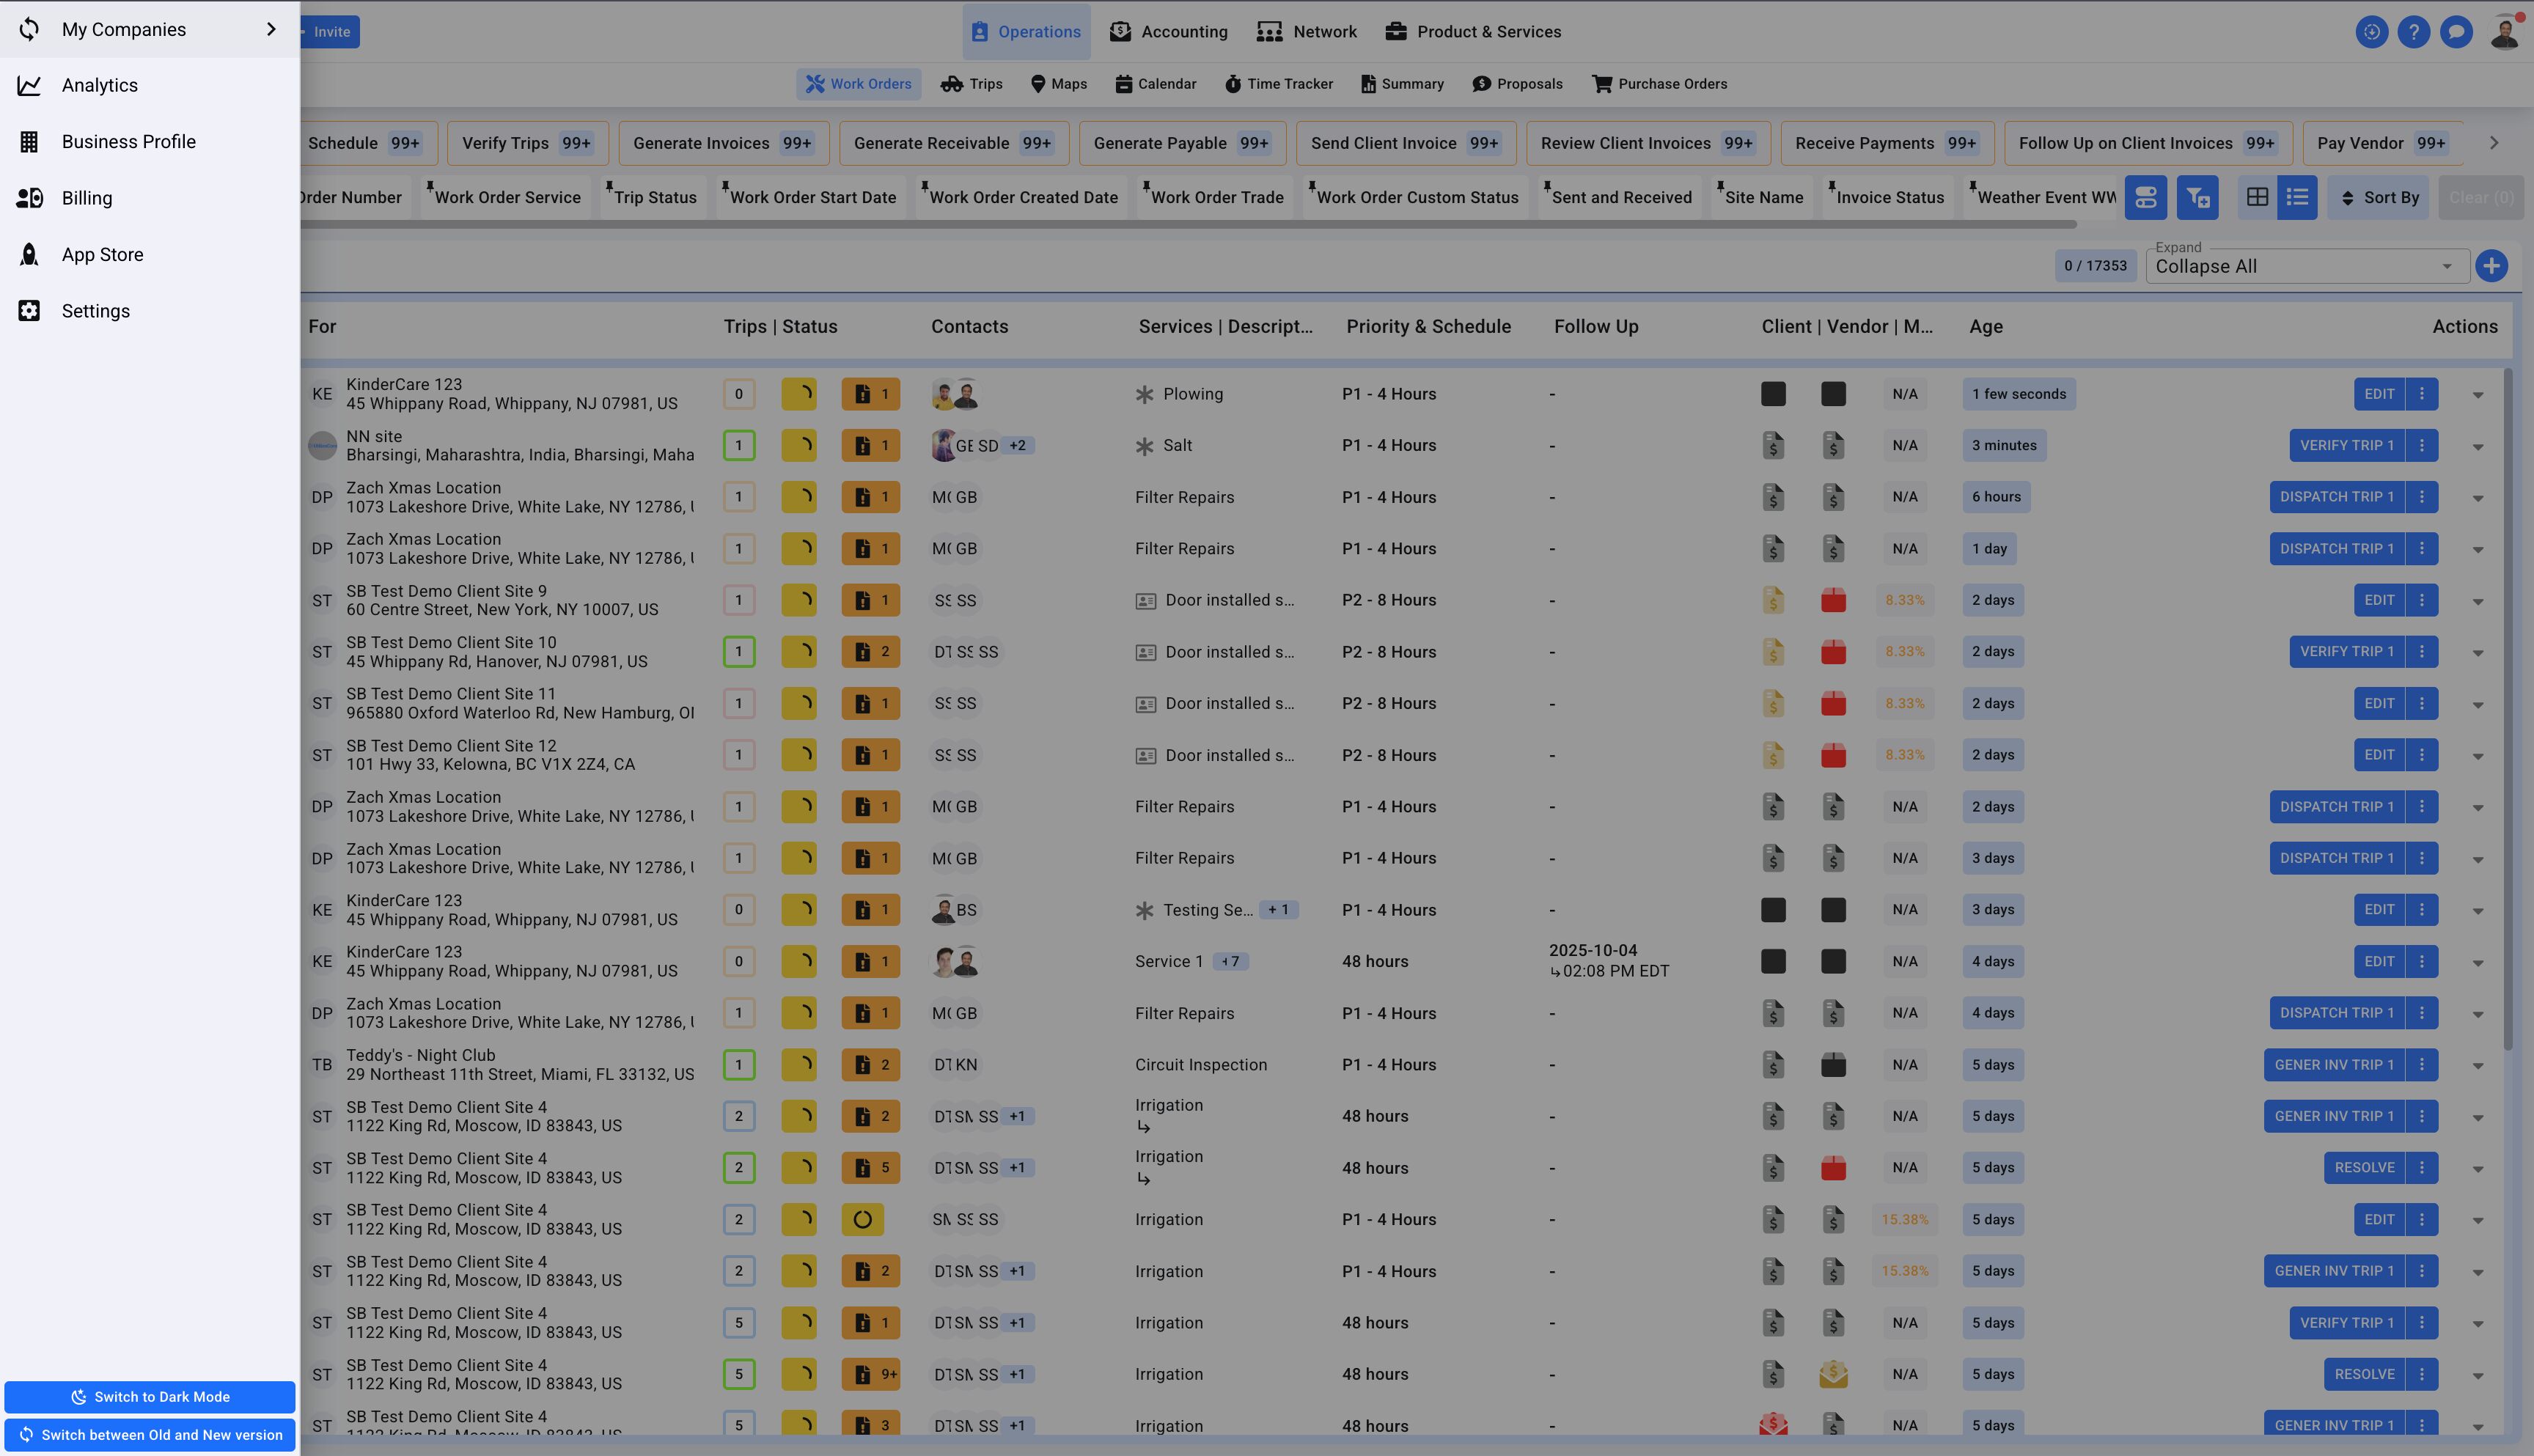The image size is (2534, 1456).
Task: Click the help question mark icon
Action: 2413,32
